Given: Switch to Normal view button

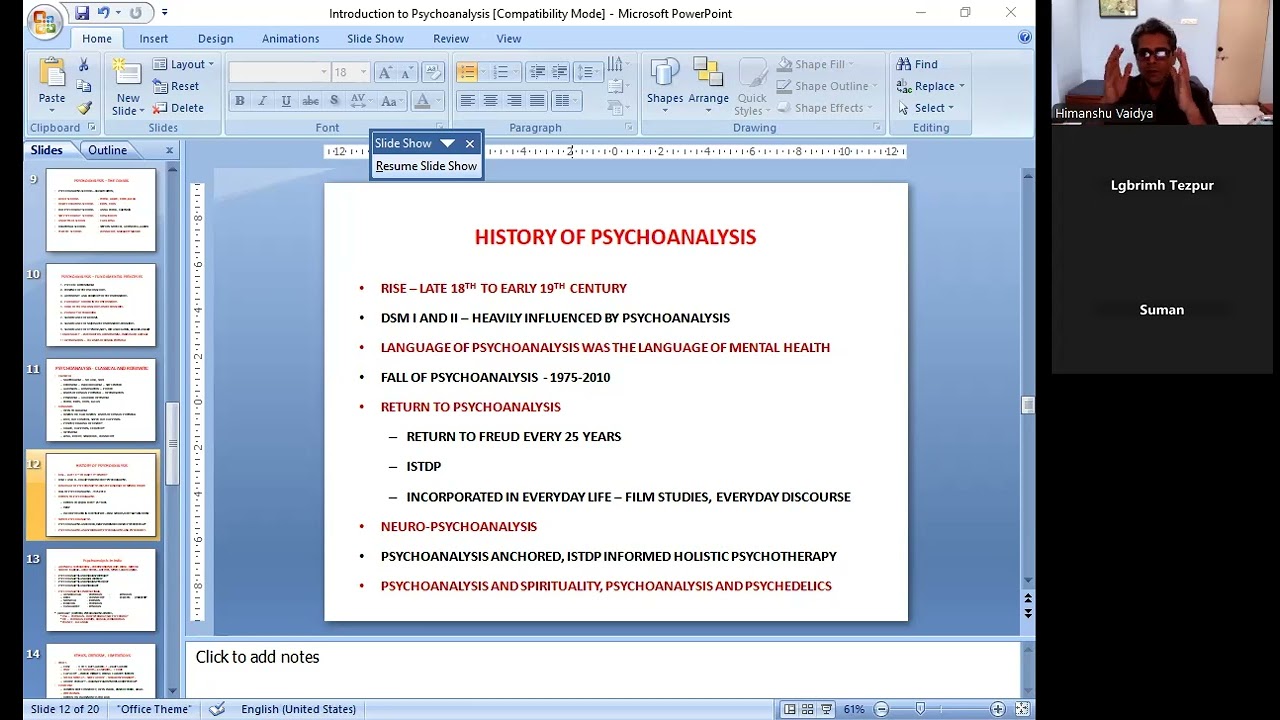Looking at the screenshot, I should coord(789,709).
